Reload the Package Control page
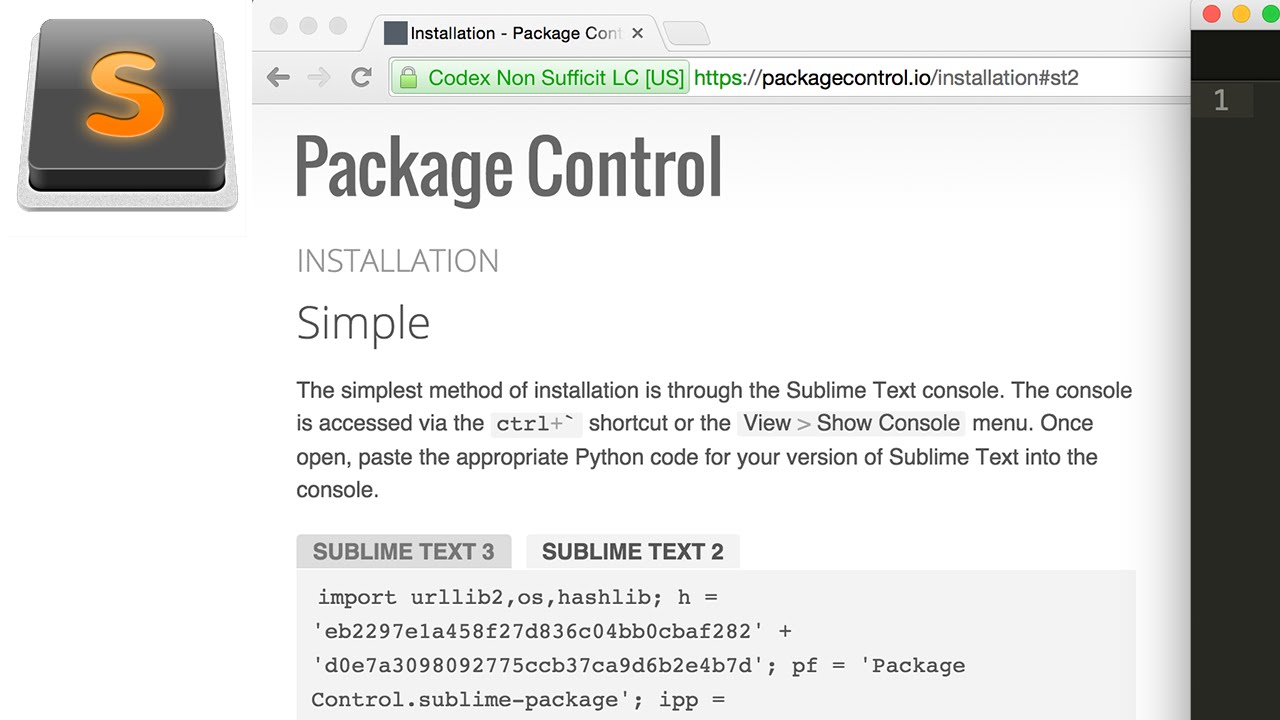 pos(361,77)
